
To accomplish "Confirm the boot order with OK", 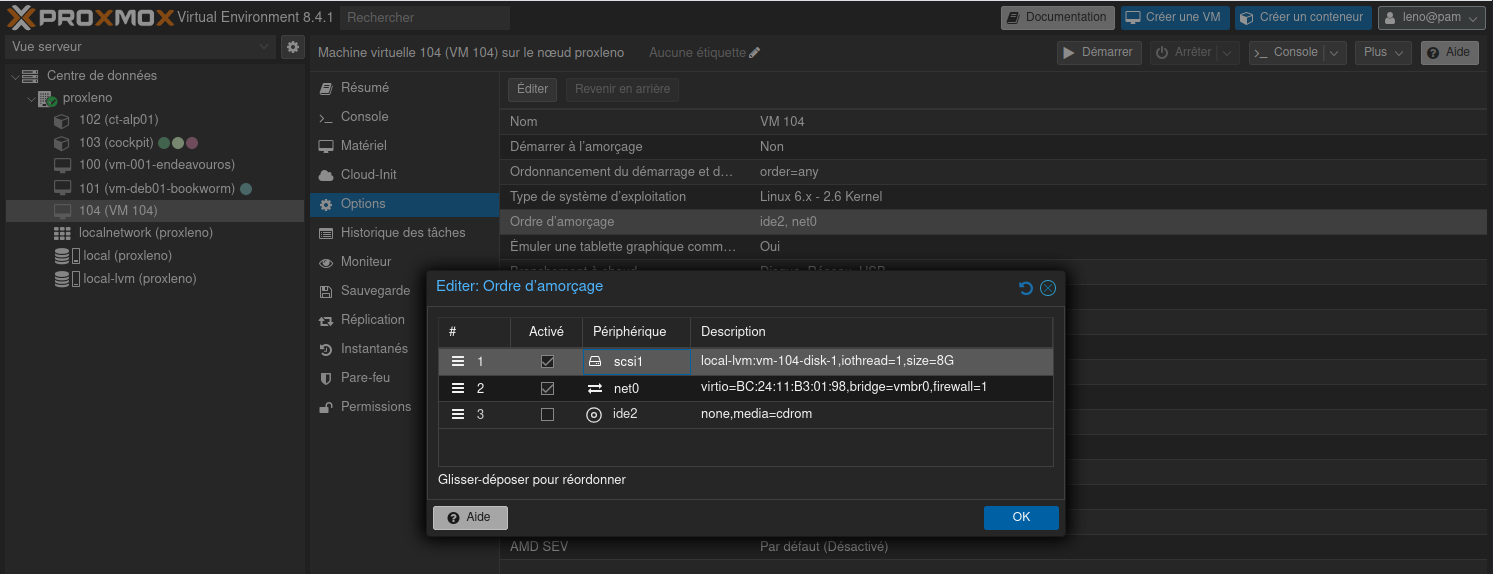I will (x=1020, y=517).
